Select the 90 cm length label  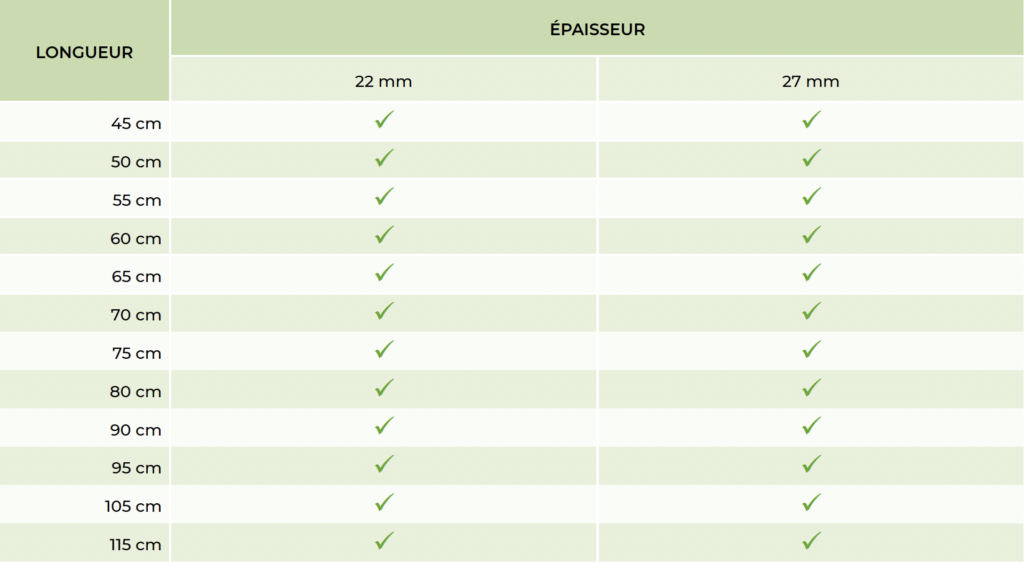tap(136, 430)
